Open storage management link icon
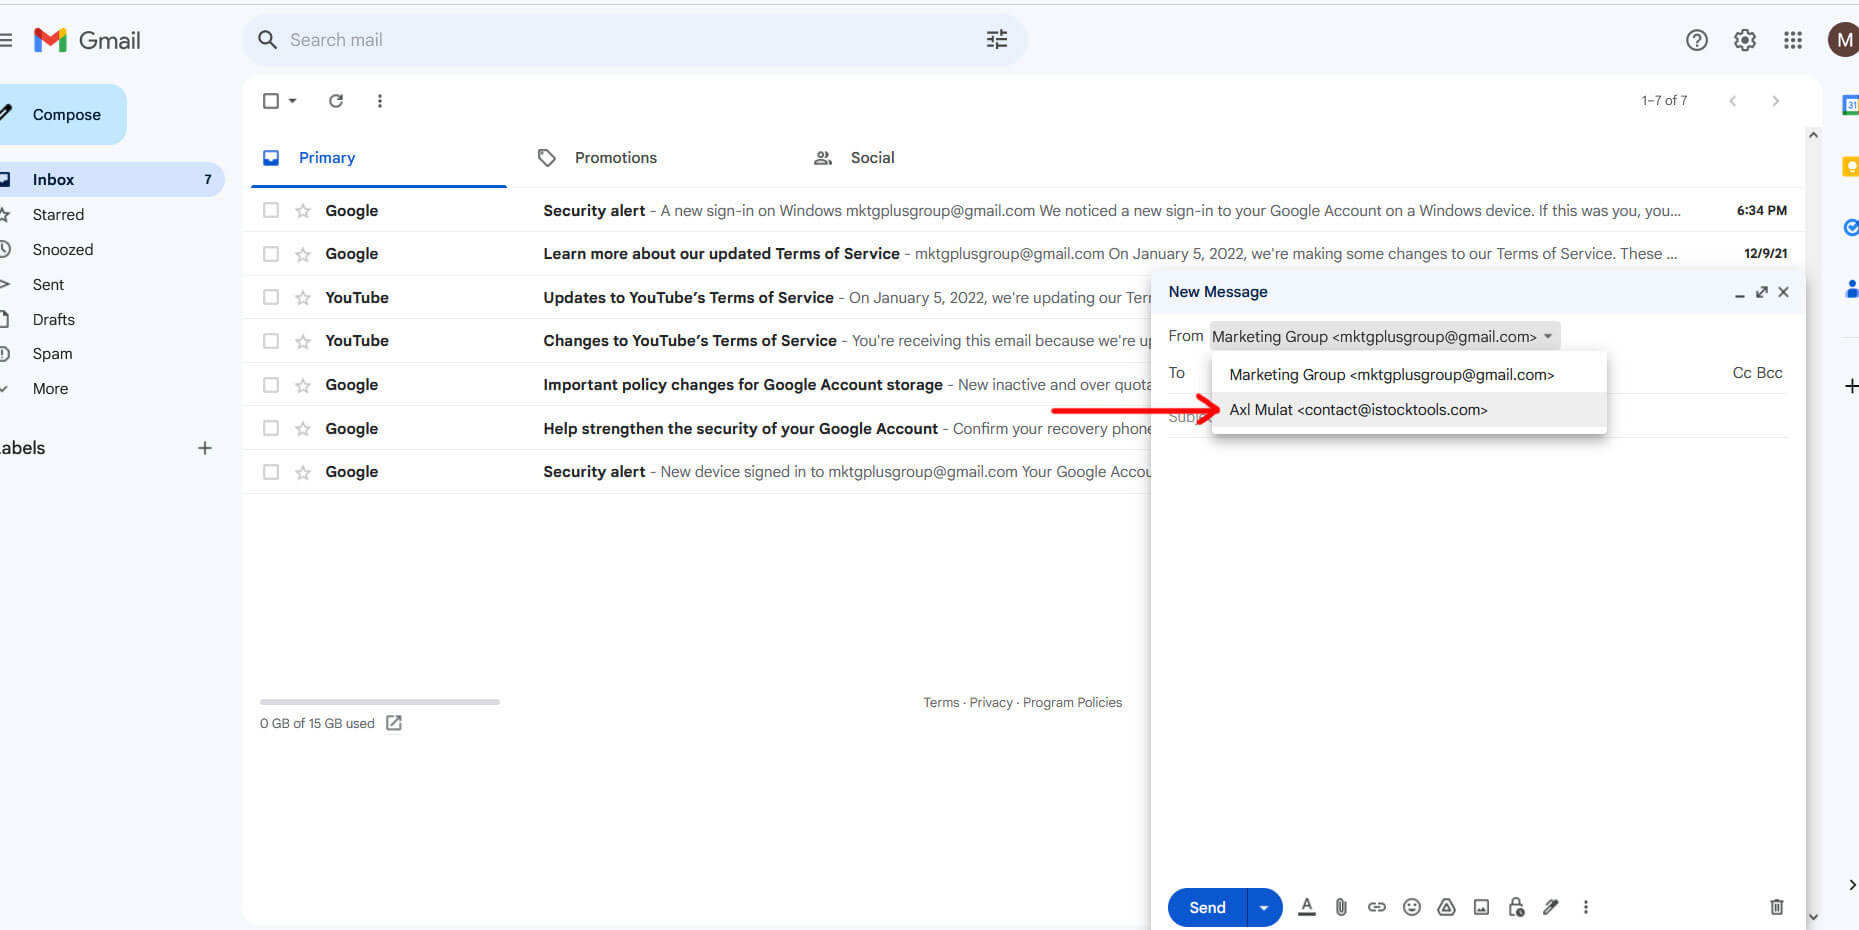The width and height of the screenshot is (1859, 930). tap(394, 723)
